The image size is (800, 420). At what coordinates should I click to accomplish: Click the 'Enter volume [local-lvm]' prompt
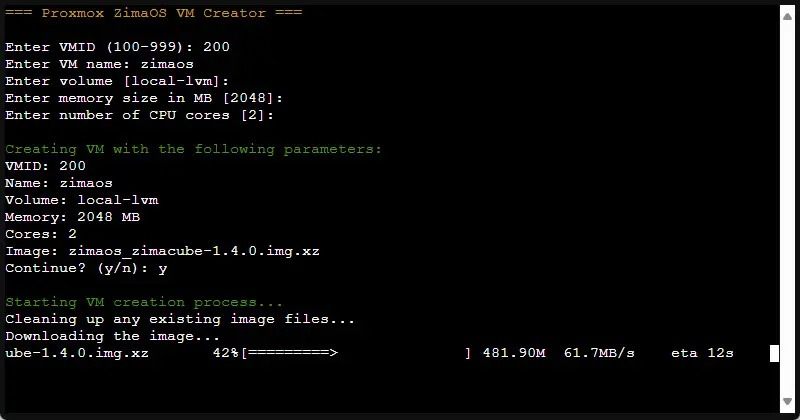118,81
